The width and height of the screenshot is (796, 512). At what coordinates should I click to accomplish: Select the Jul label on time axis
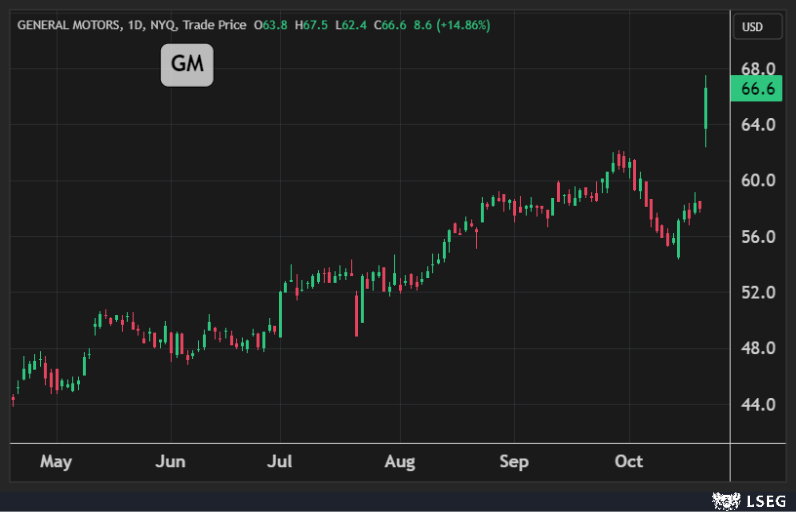tap(281, 462)
